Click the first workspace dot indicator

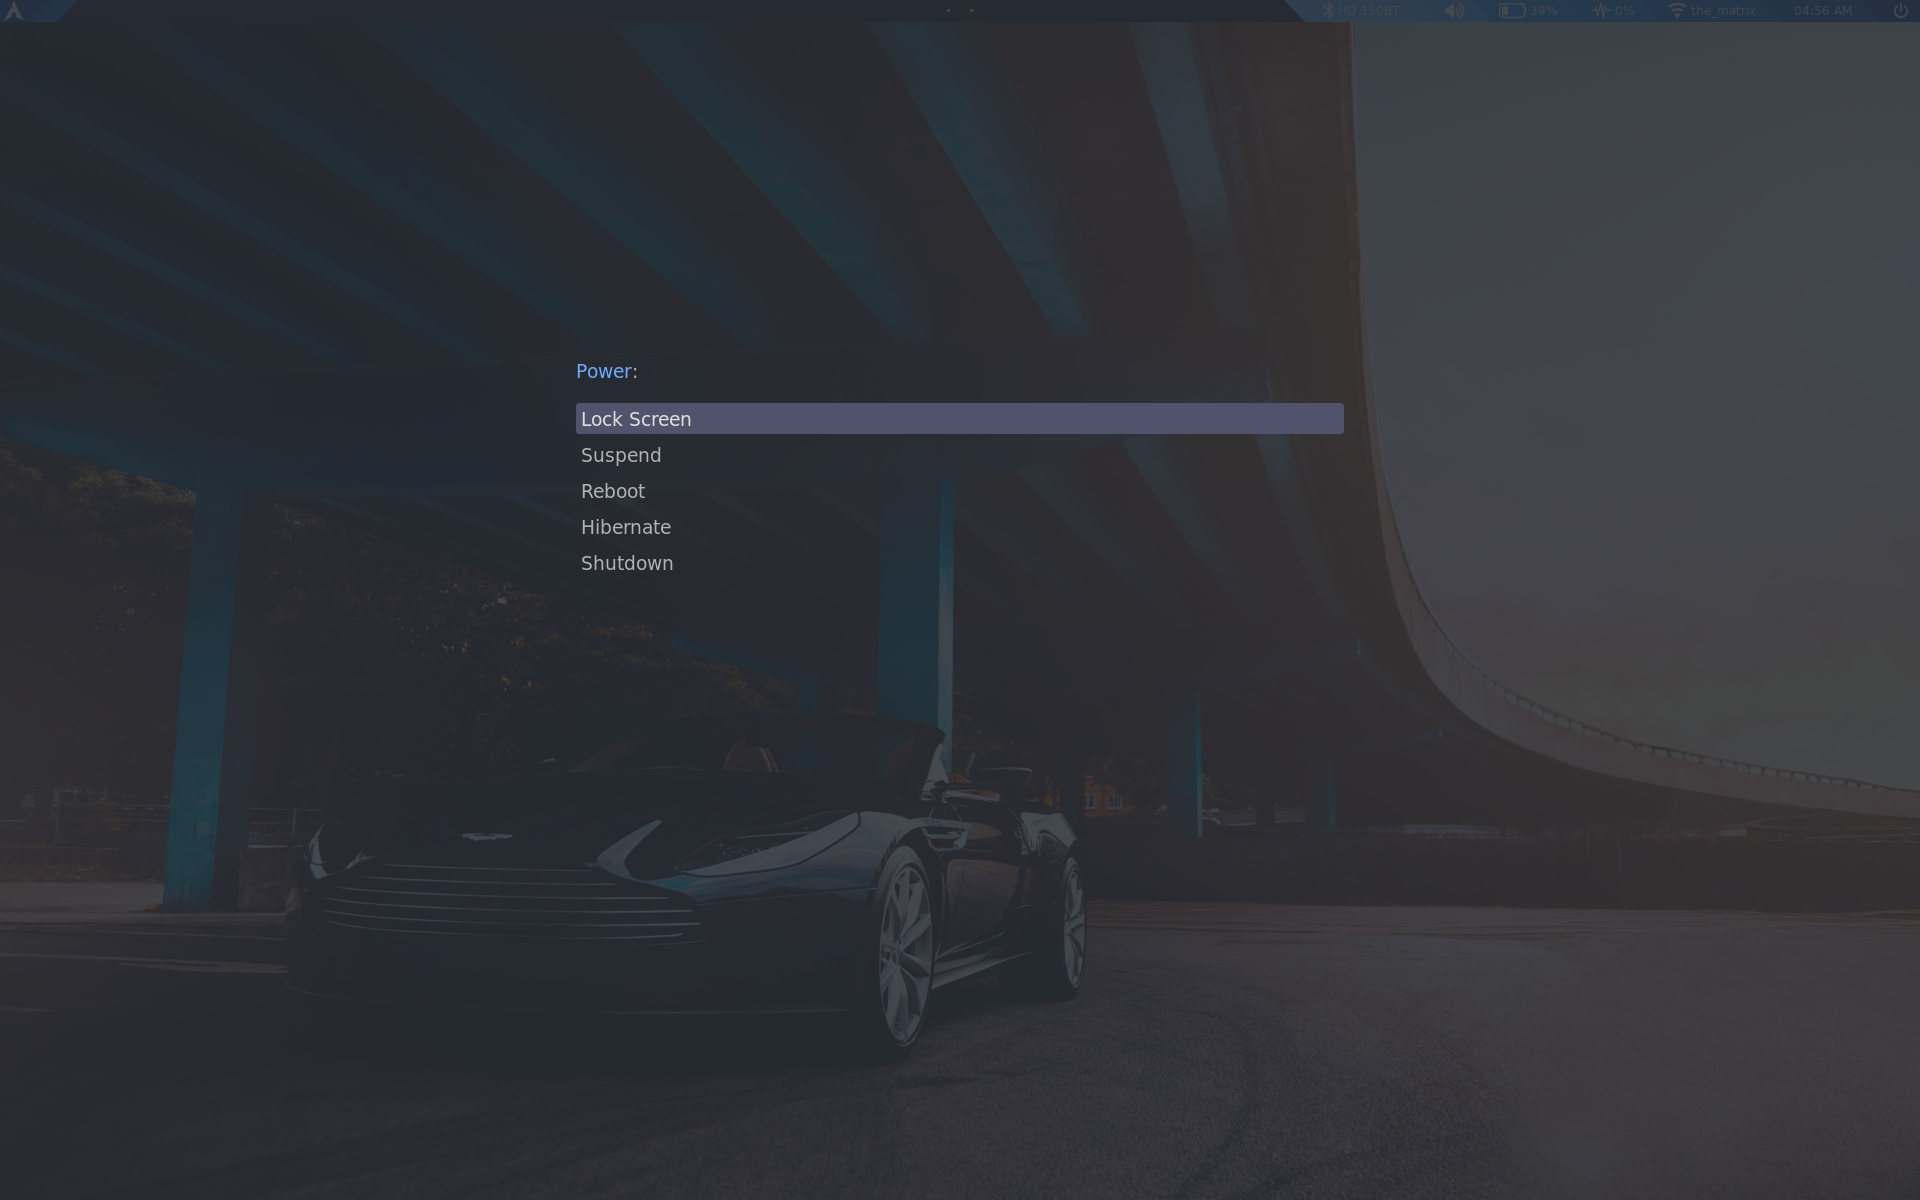[948, 11]
